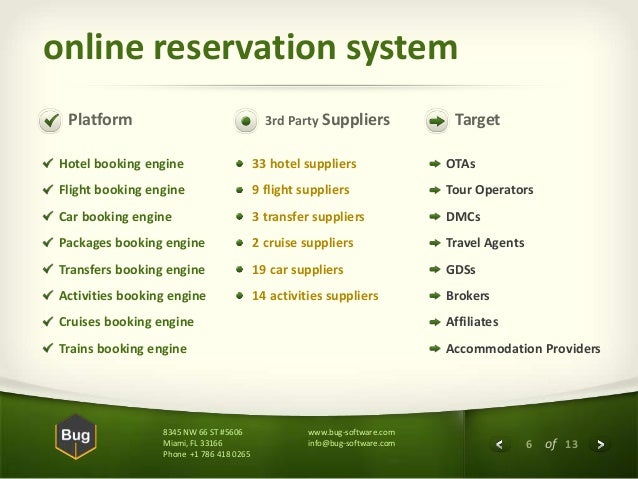This screenshot has width=638, height=479.
Task: Click the info@bug-software.com email link
Action: click(351, 443)
